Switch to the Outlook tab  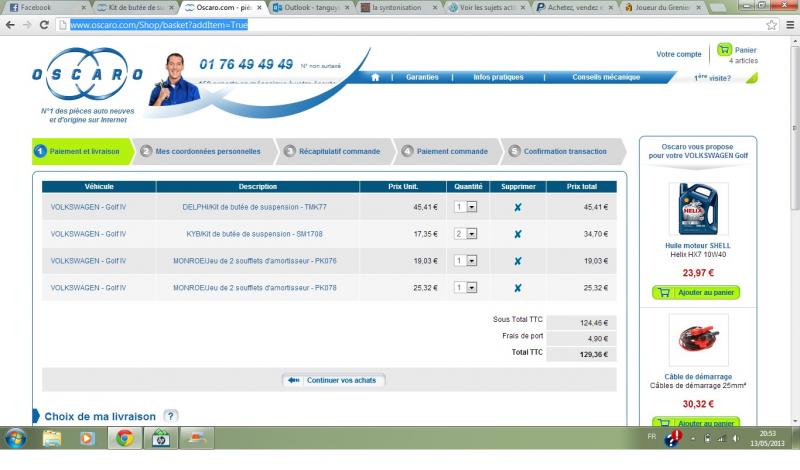311,8
